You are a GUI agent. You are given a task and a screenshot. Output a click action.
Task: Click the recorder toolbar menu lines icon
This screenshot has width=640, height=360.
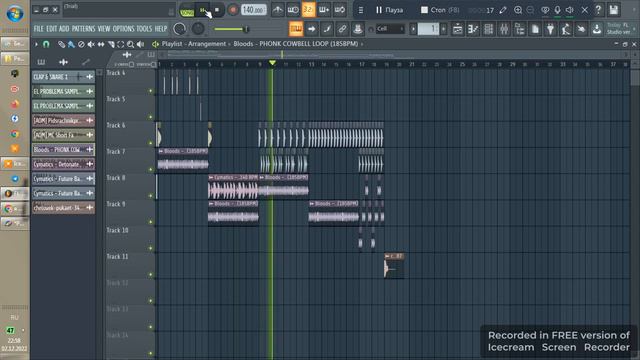[x=360, y=10]
